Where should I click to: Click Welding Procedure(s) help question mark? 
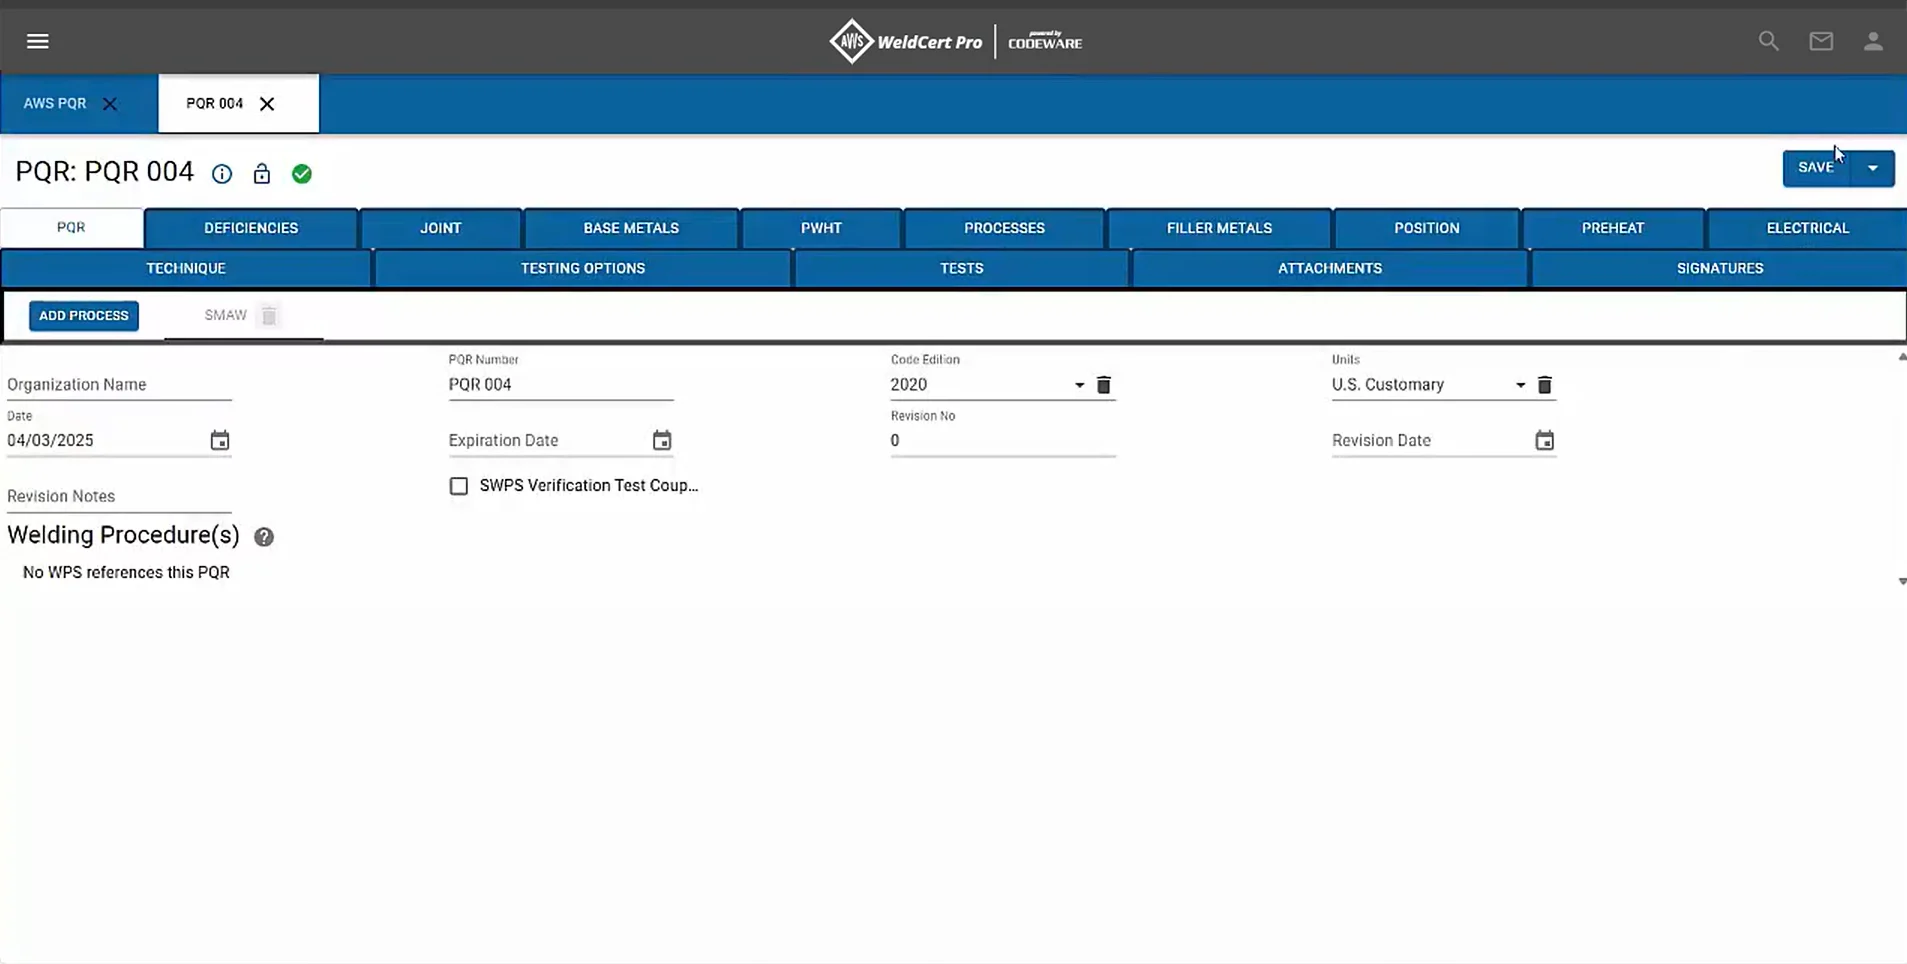click(x=264, y=537)
